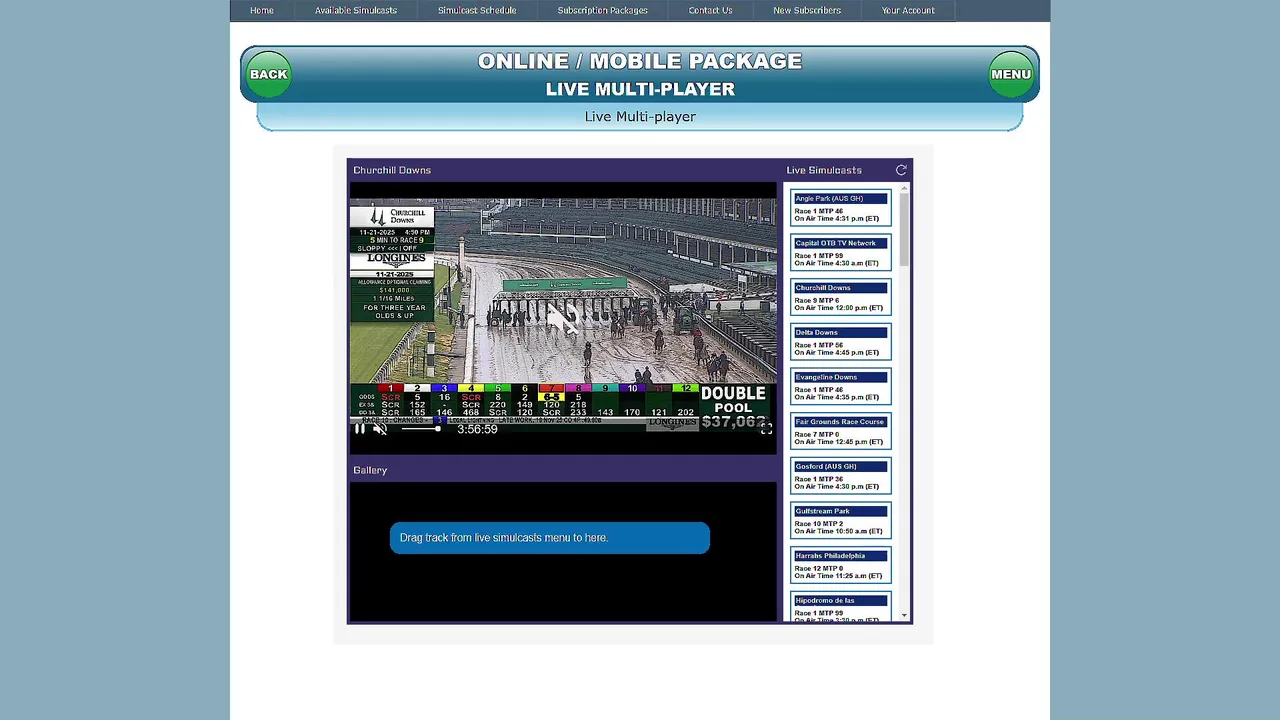Open Simulcast Schedule page

(x=477, y=10)
